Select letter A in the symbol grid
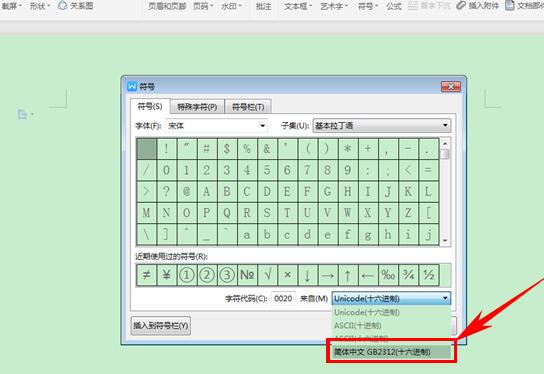 coord(207,191)
